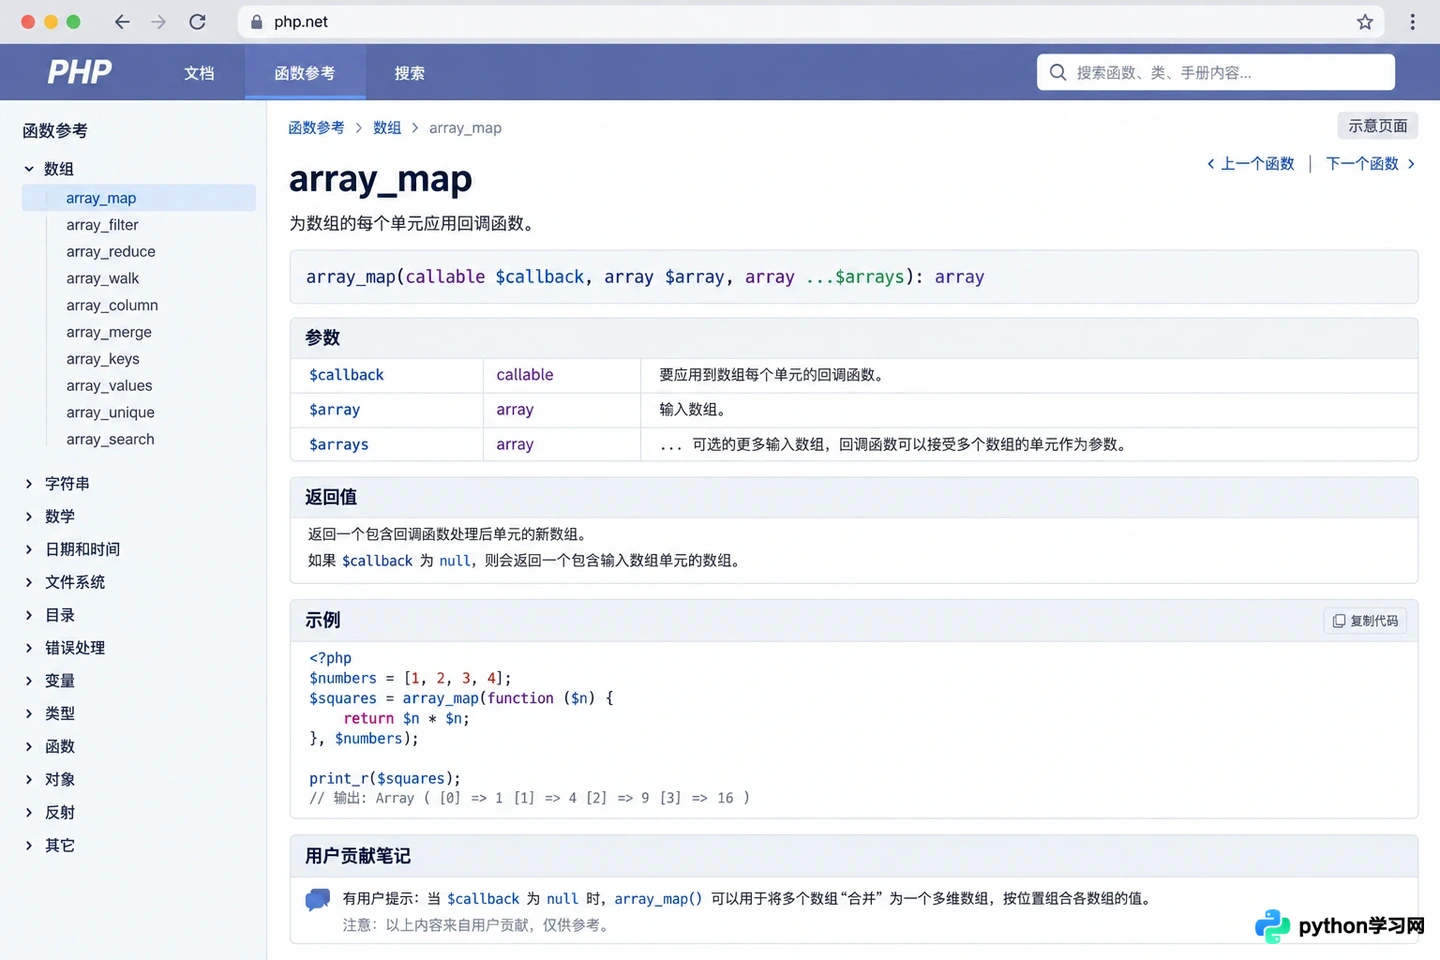Select array_map in the sidebar list
Image resolution: width=1440 pixels, height=960 pixels.
139,198
